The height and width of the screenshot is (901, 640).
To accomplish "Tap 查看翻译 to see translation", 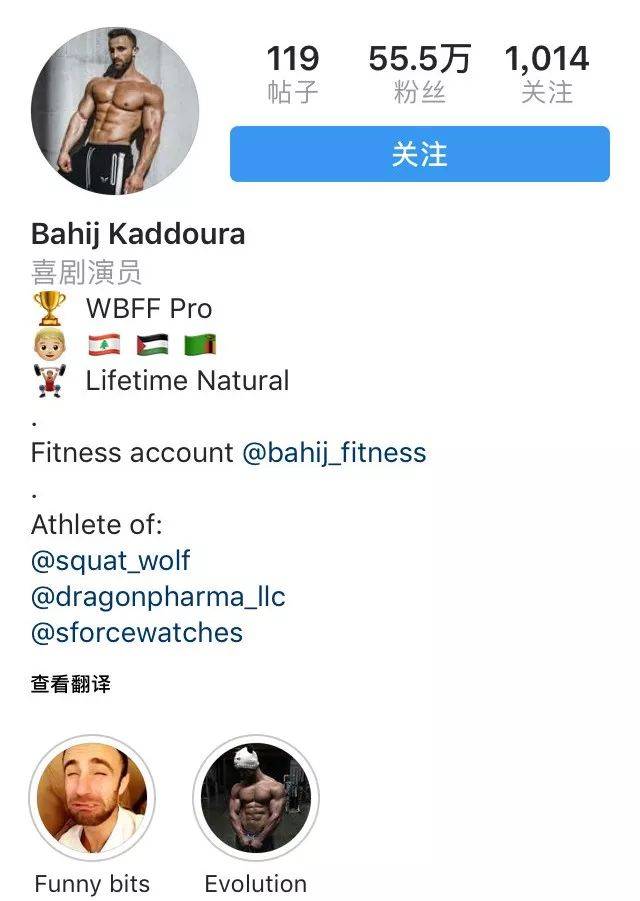I will (x=71, y=684).
